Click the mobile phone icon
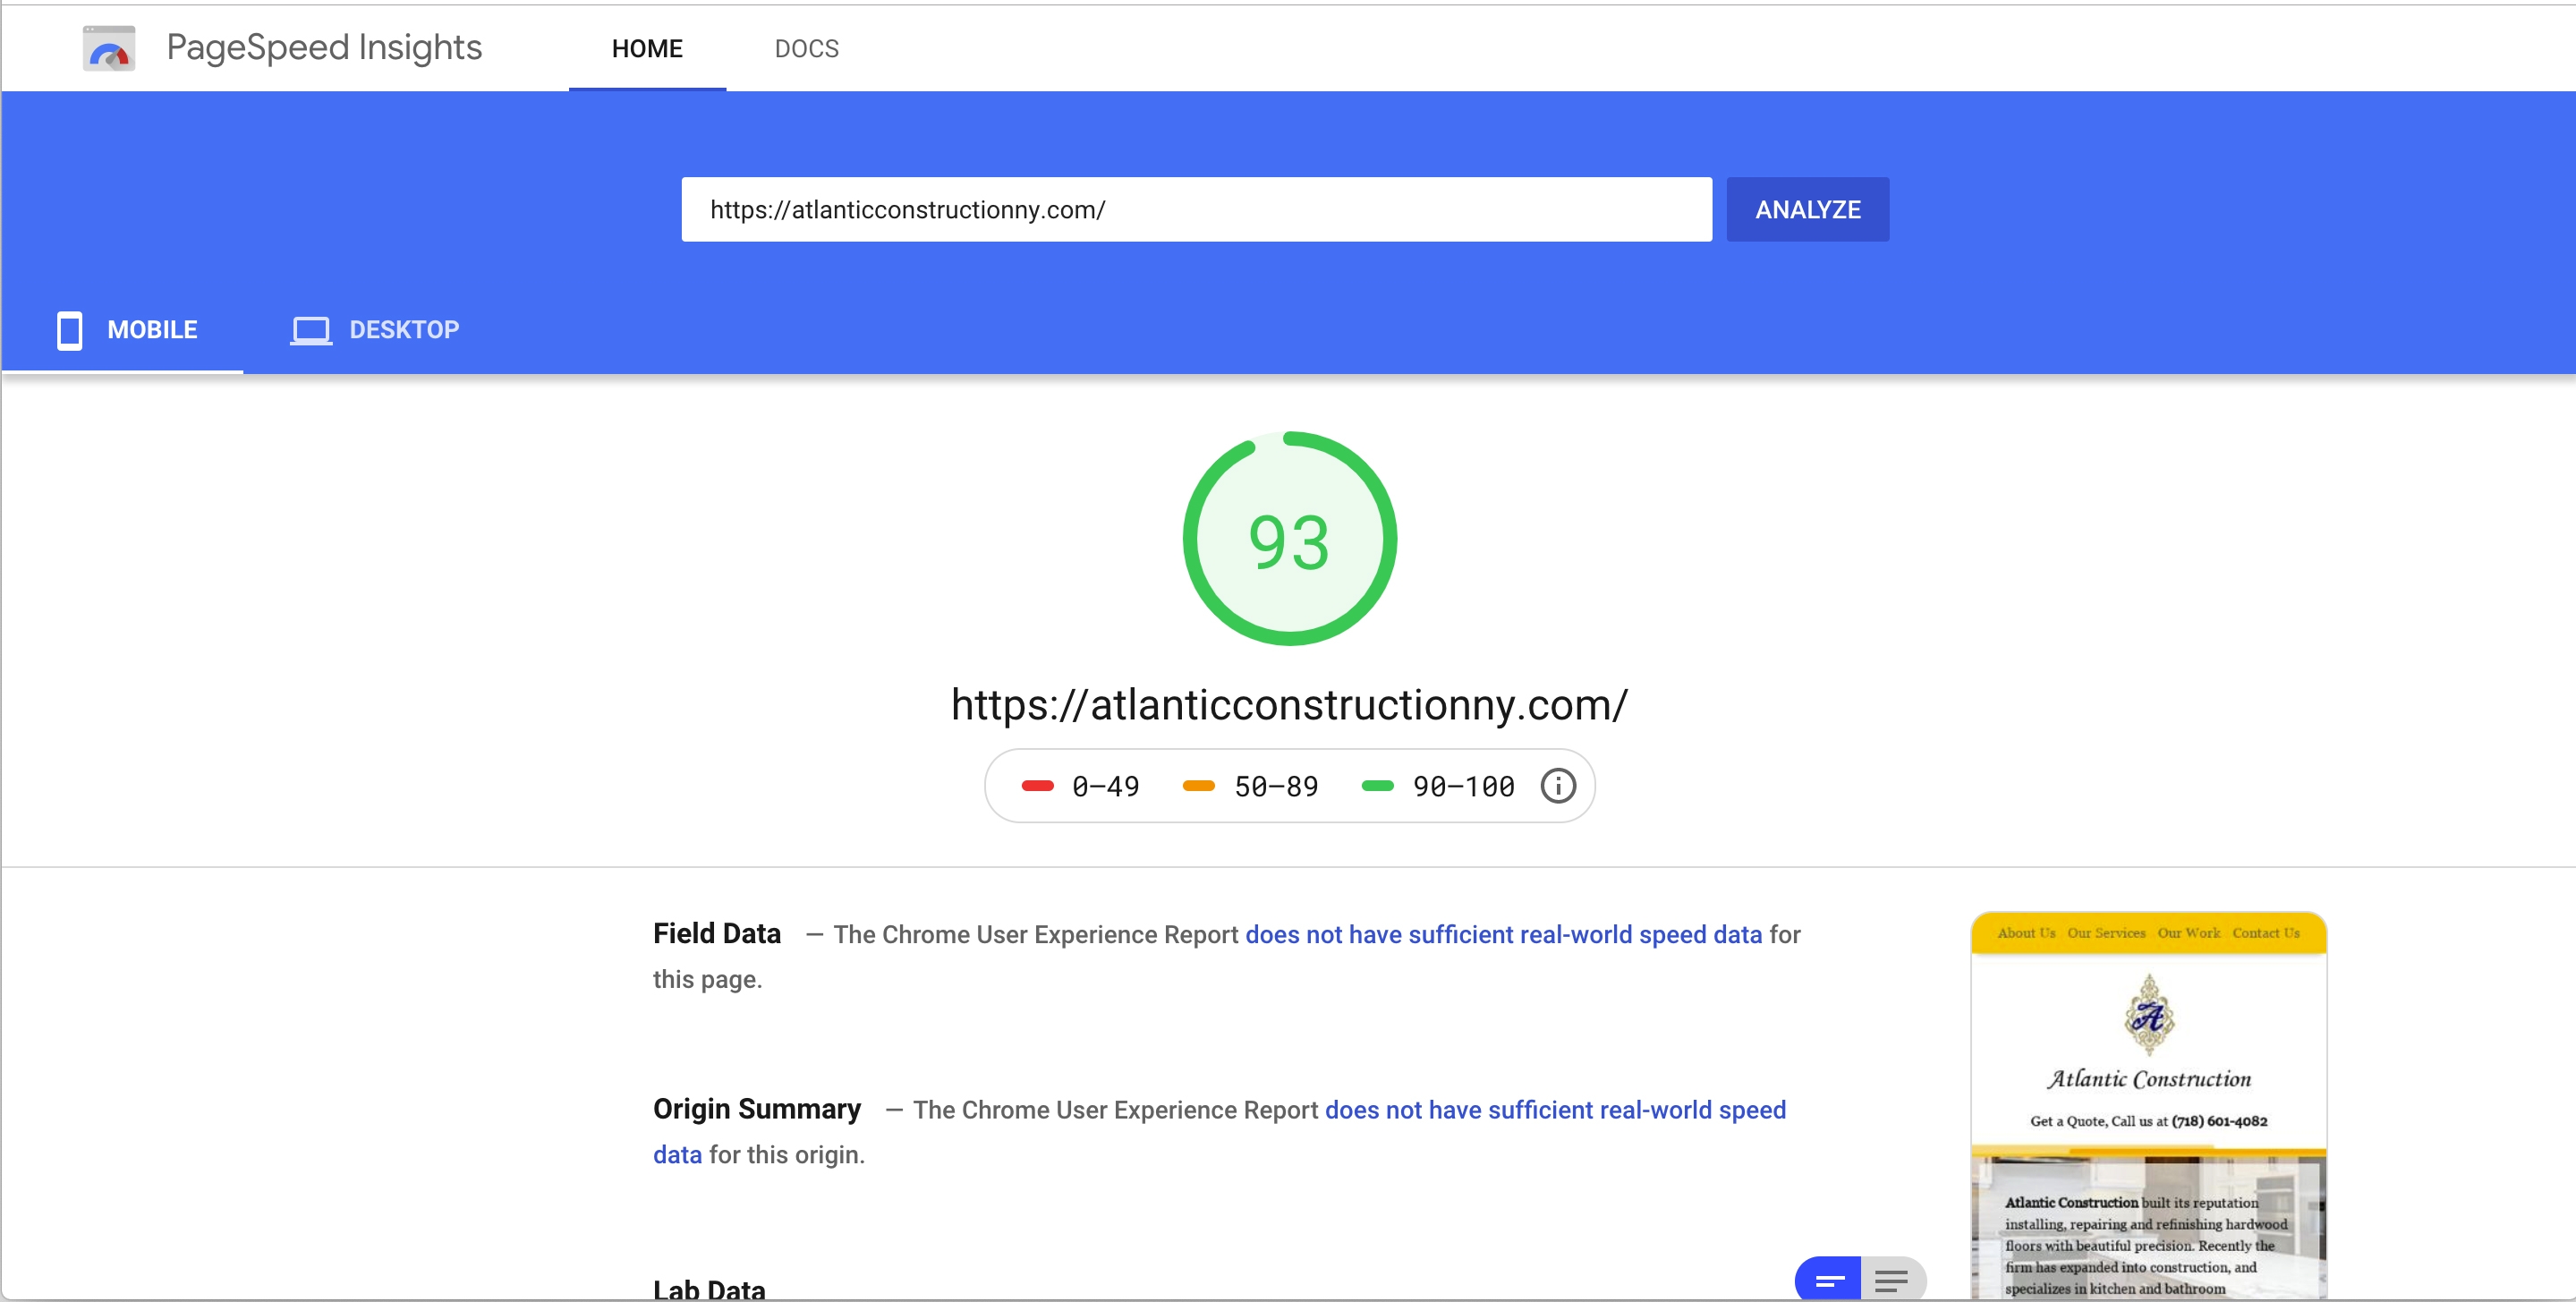The width and height of the screenshot is (2576, 1302). [x=69, y=330]
